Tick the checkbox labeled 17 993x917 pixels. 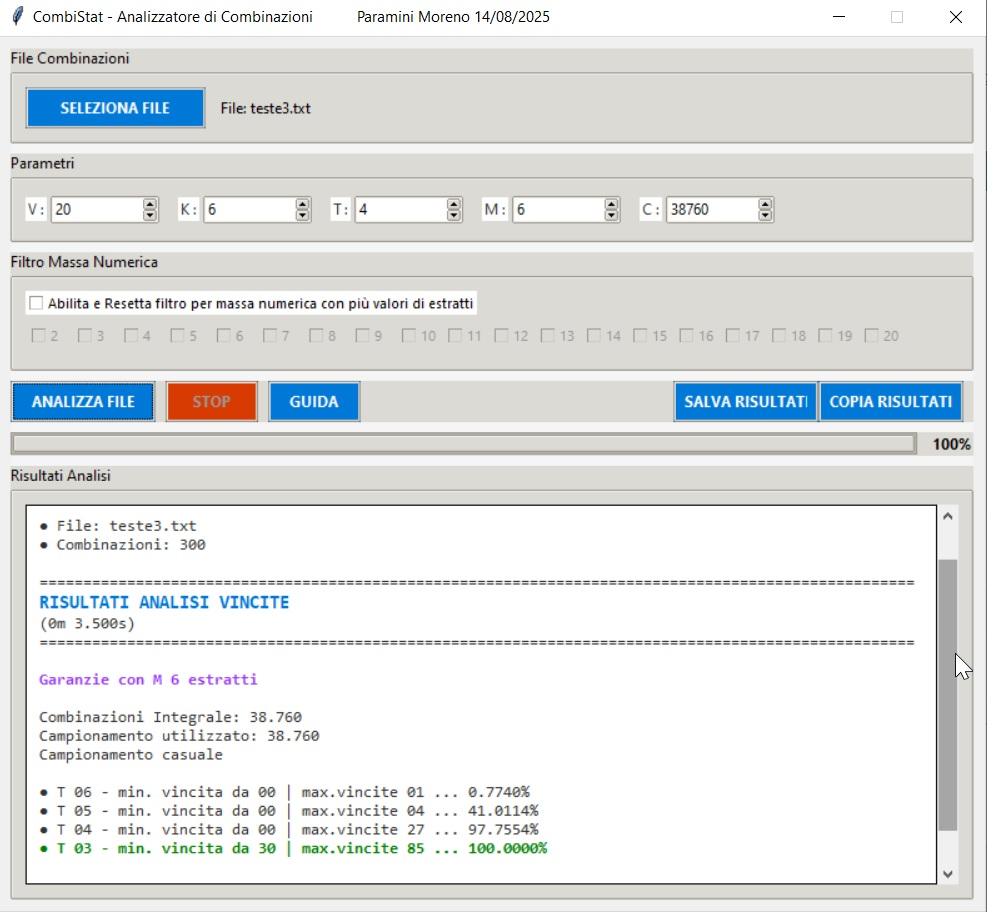point(732,337)
